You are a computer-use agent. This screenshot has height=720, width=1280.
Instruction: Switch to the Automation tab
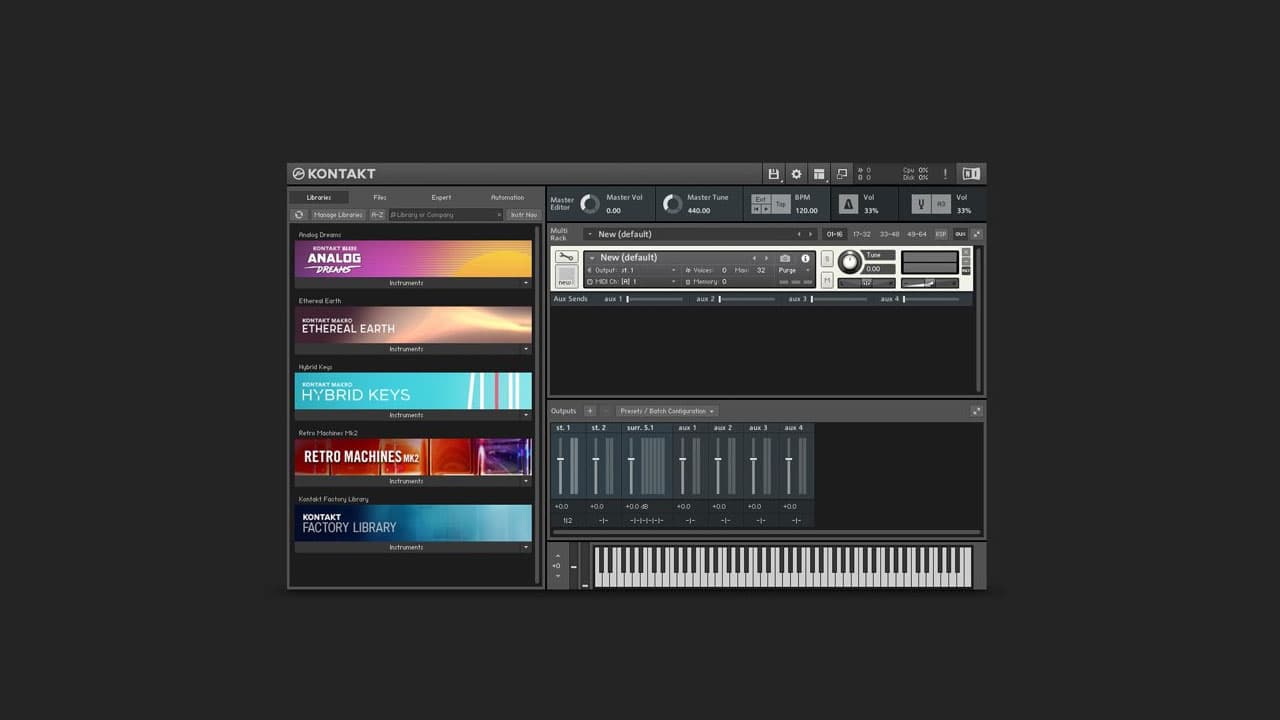click(x=507, y=197)
